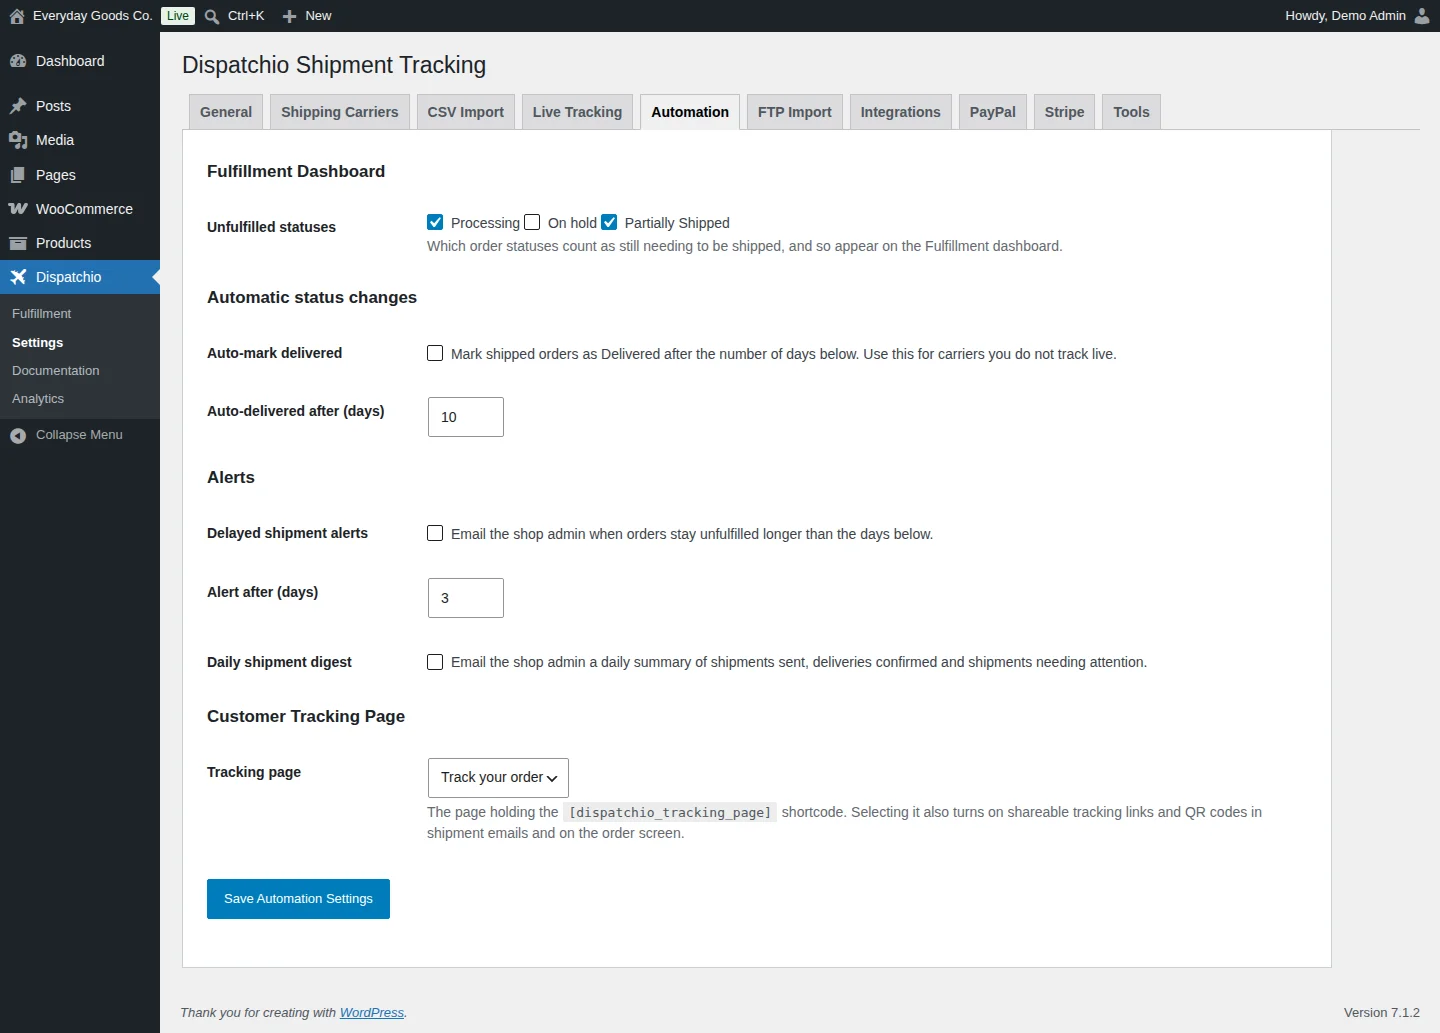Open the WordPress footer link
Viewport: 1440px width, 1033px height.
pos(372,1013)
